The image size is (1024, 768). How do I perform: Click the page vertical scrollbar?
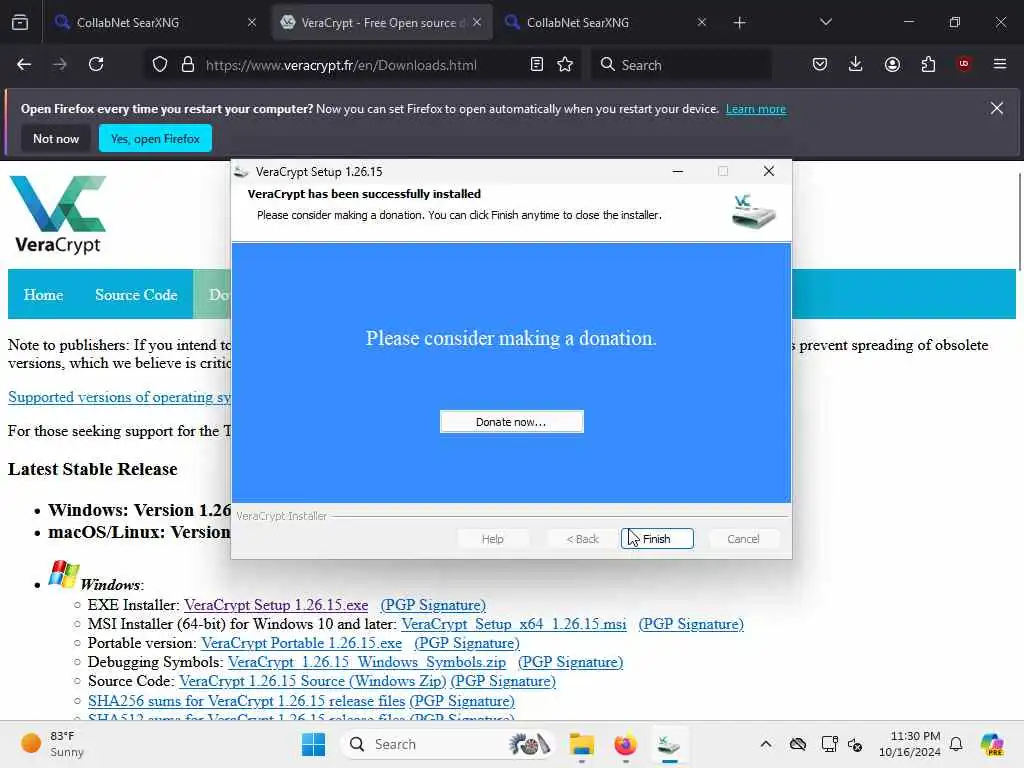[1019, 221]
